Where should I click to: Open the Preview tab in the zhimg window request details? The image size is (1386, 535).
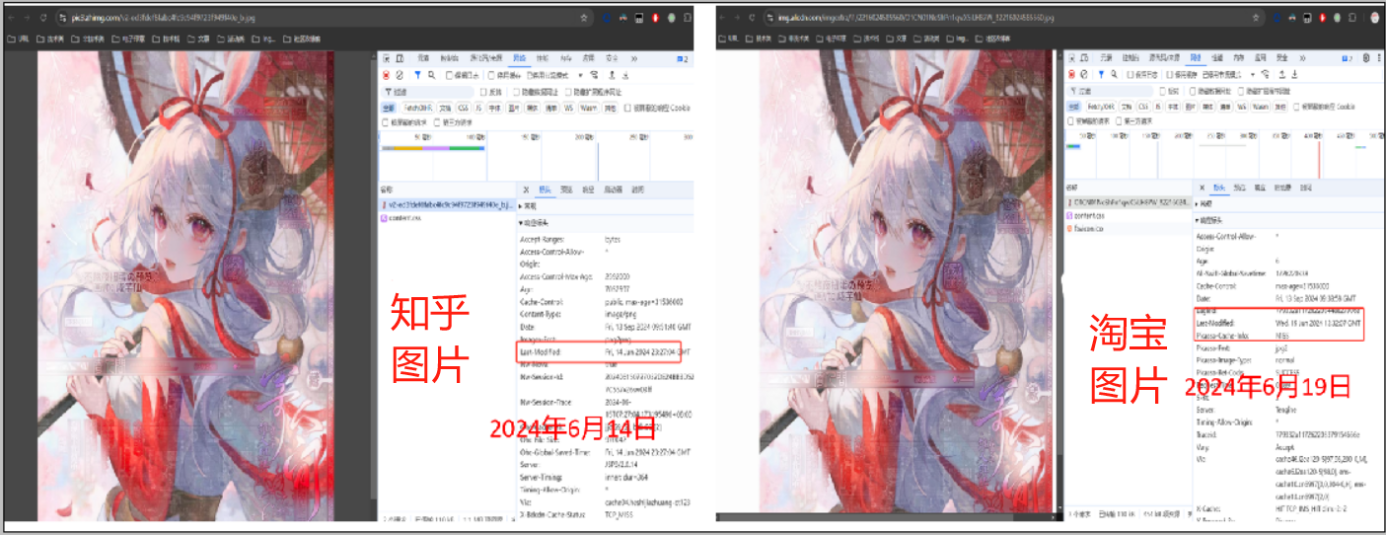tap(566, 190)
